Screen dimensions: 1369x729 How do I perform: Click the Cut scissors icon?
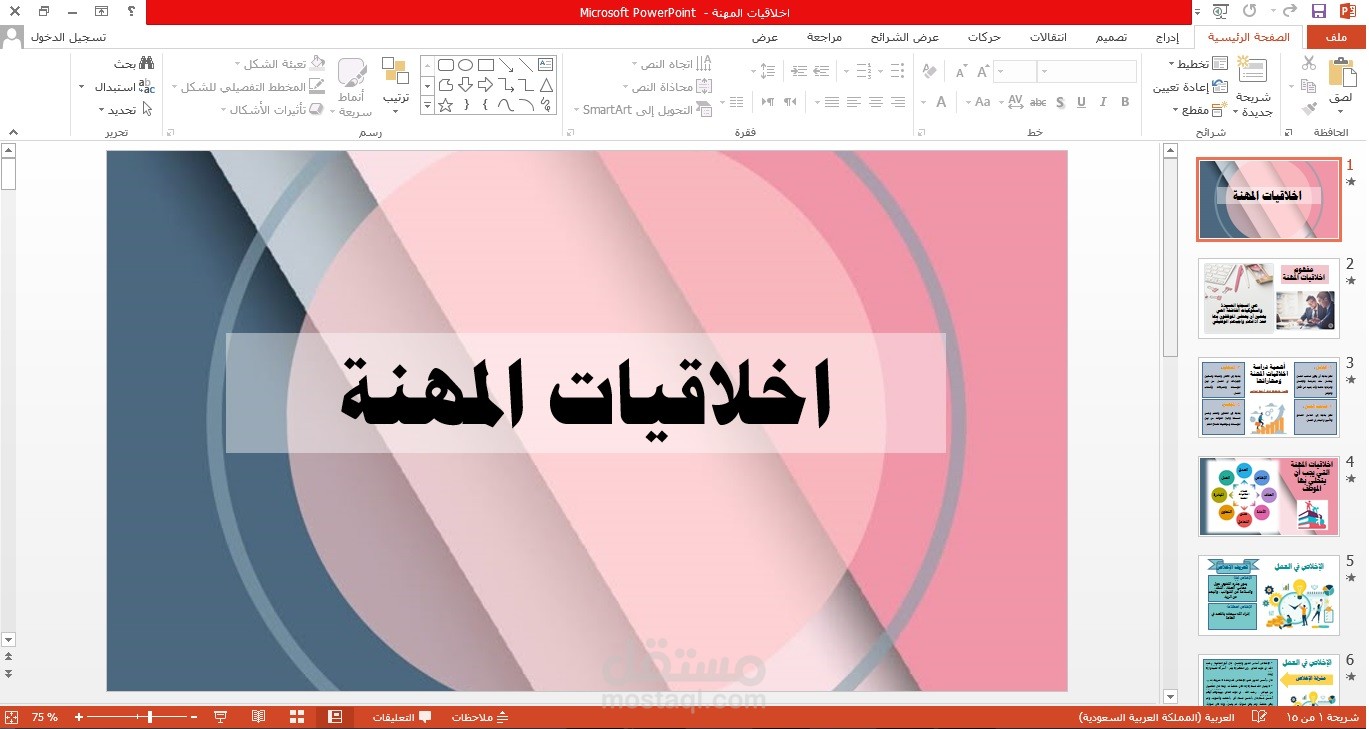click(1307, 62)
